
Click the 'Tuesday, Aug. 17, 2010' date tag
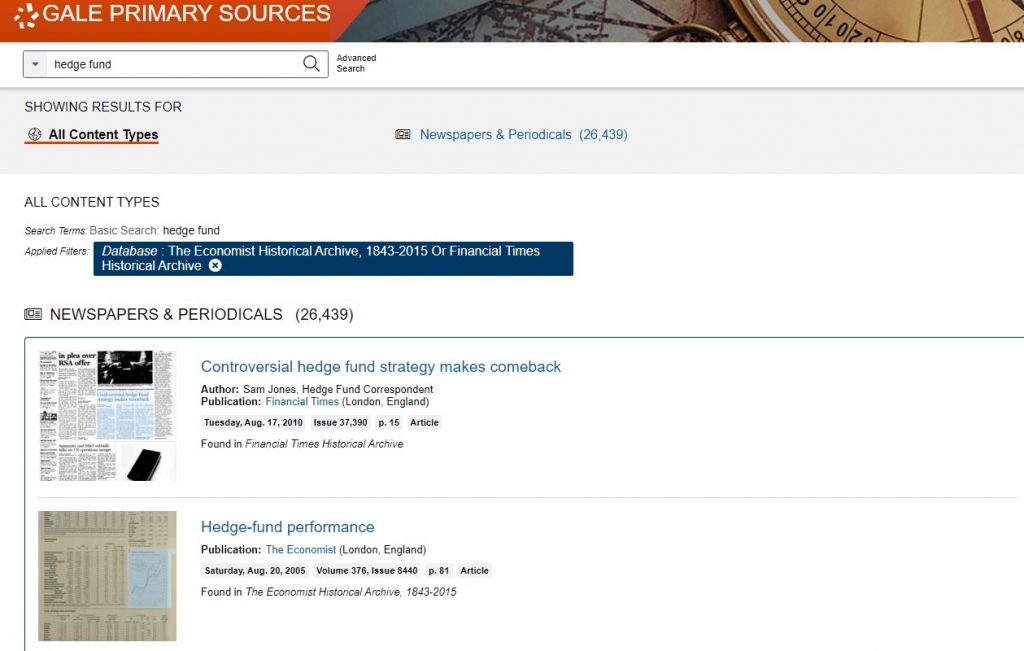click(x=253, y=423)
